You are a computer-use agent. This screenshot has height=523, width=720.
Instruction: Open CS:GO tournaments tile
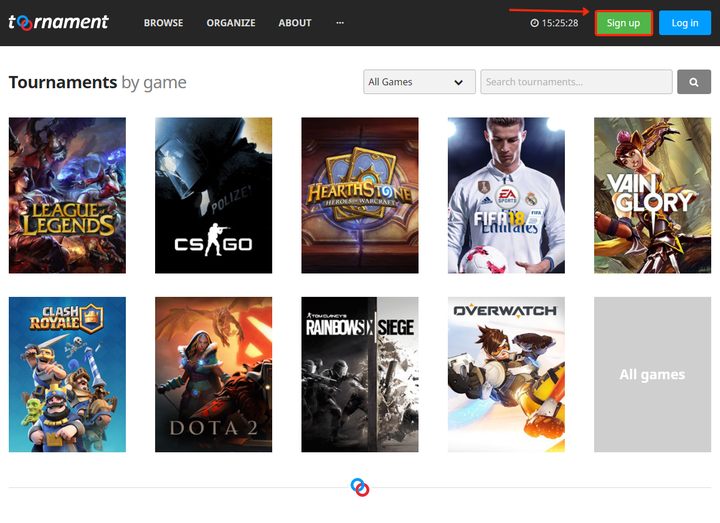[213, 195]
